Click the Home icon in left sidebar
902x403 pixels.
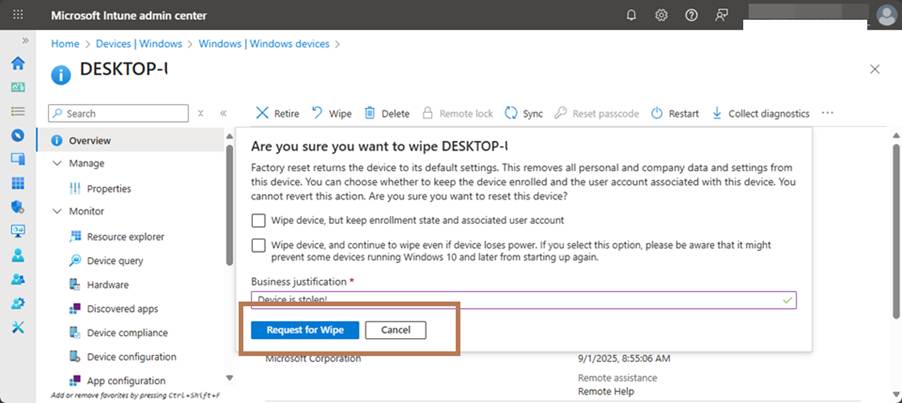point(17,63)
